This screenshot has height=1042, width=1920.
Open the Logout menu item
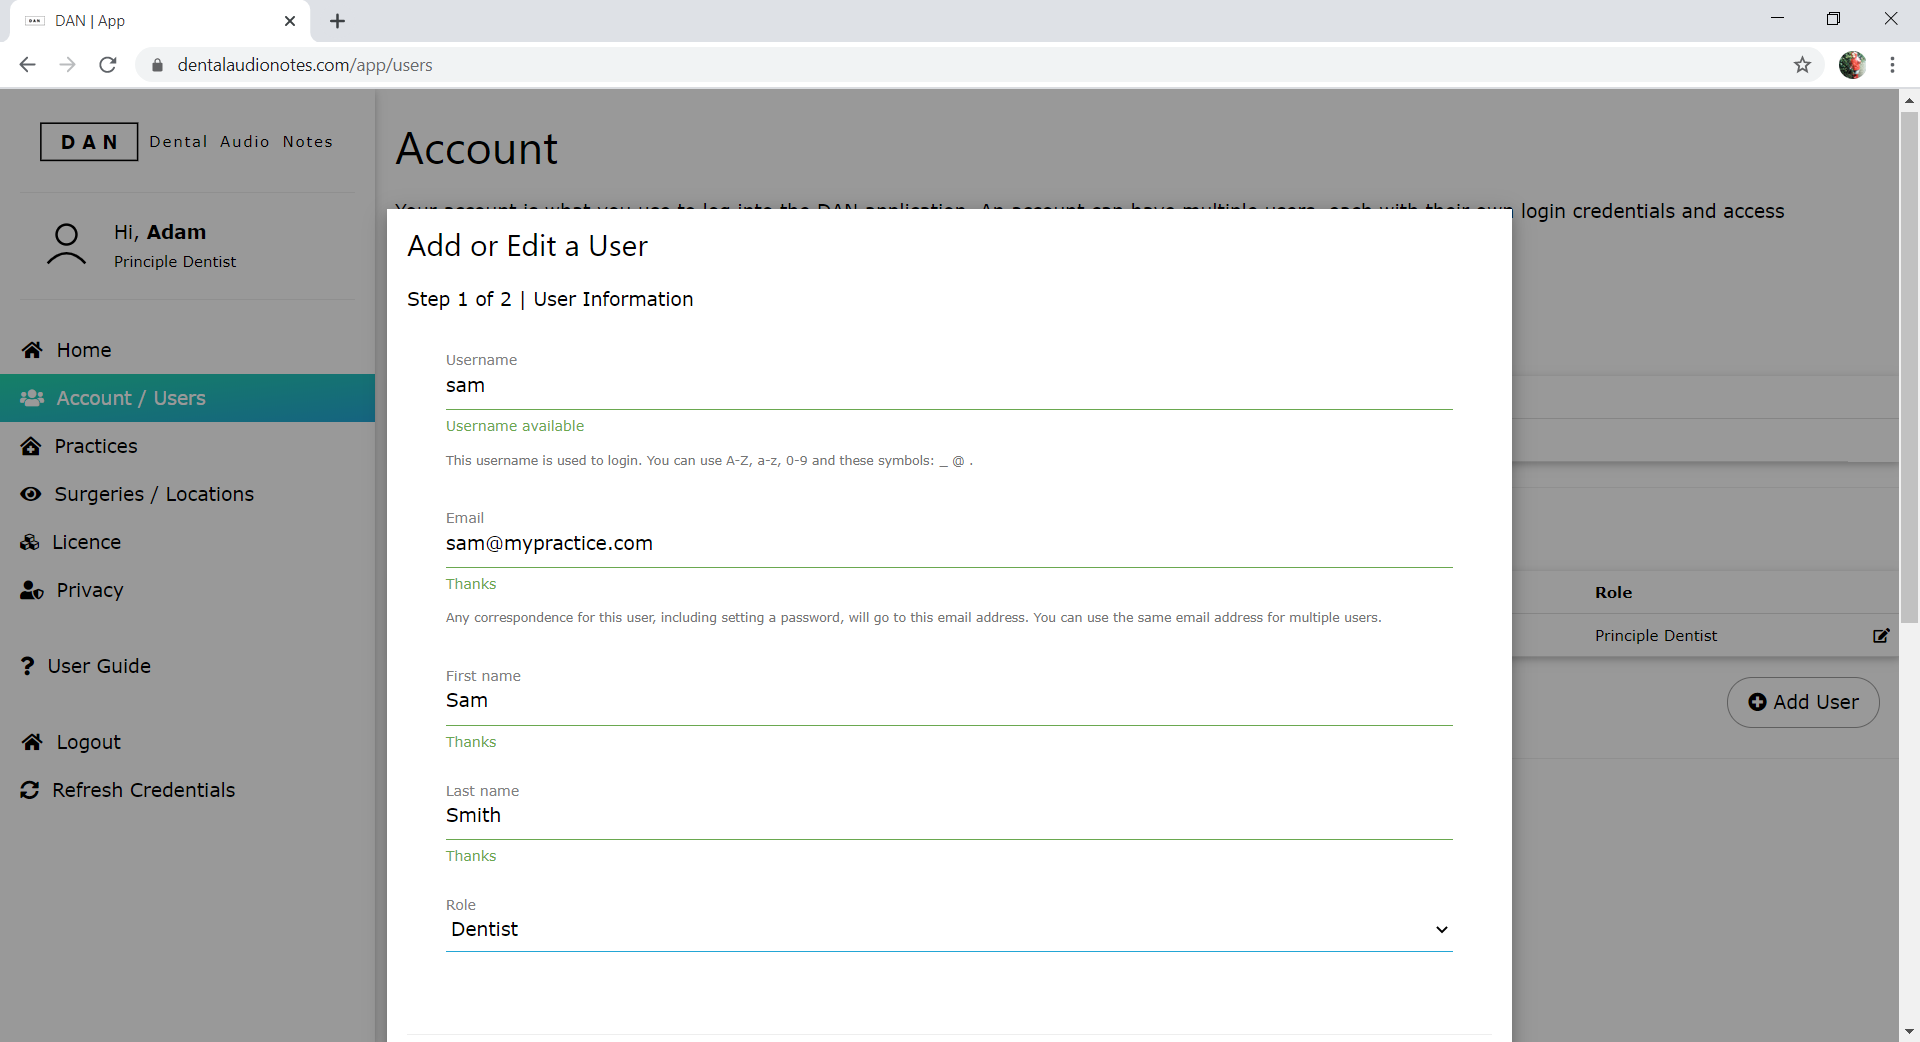click(88, 742)
